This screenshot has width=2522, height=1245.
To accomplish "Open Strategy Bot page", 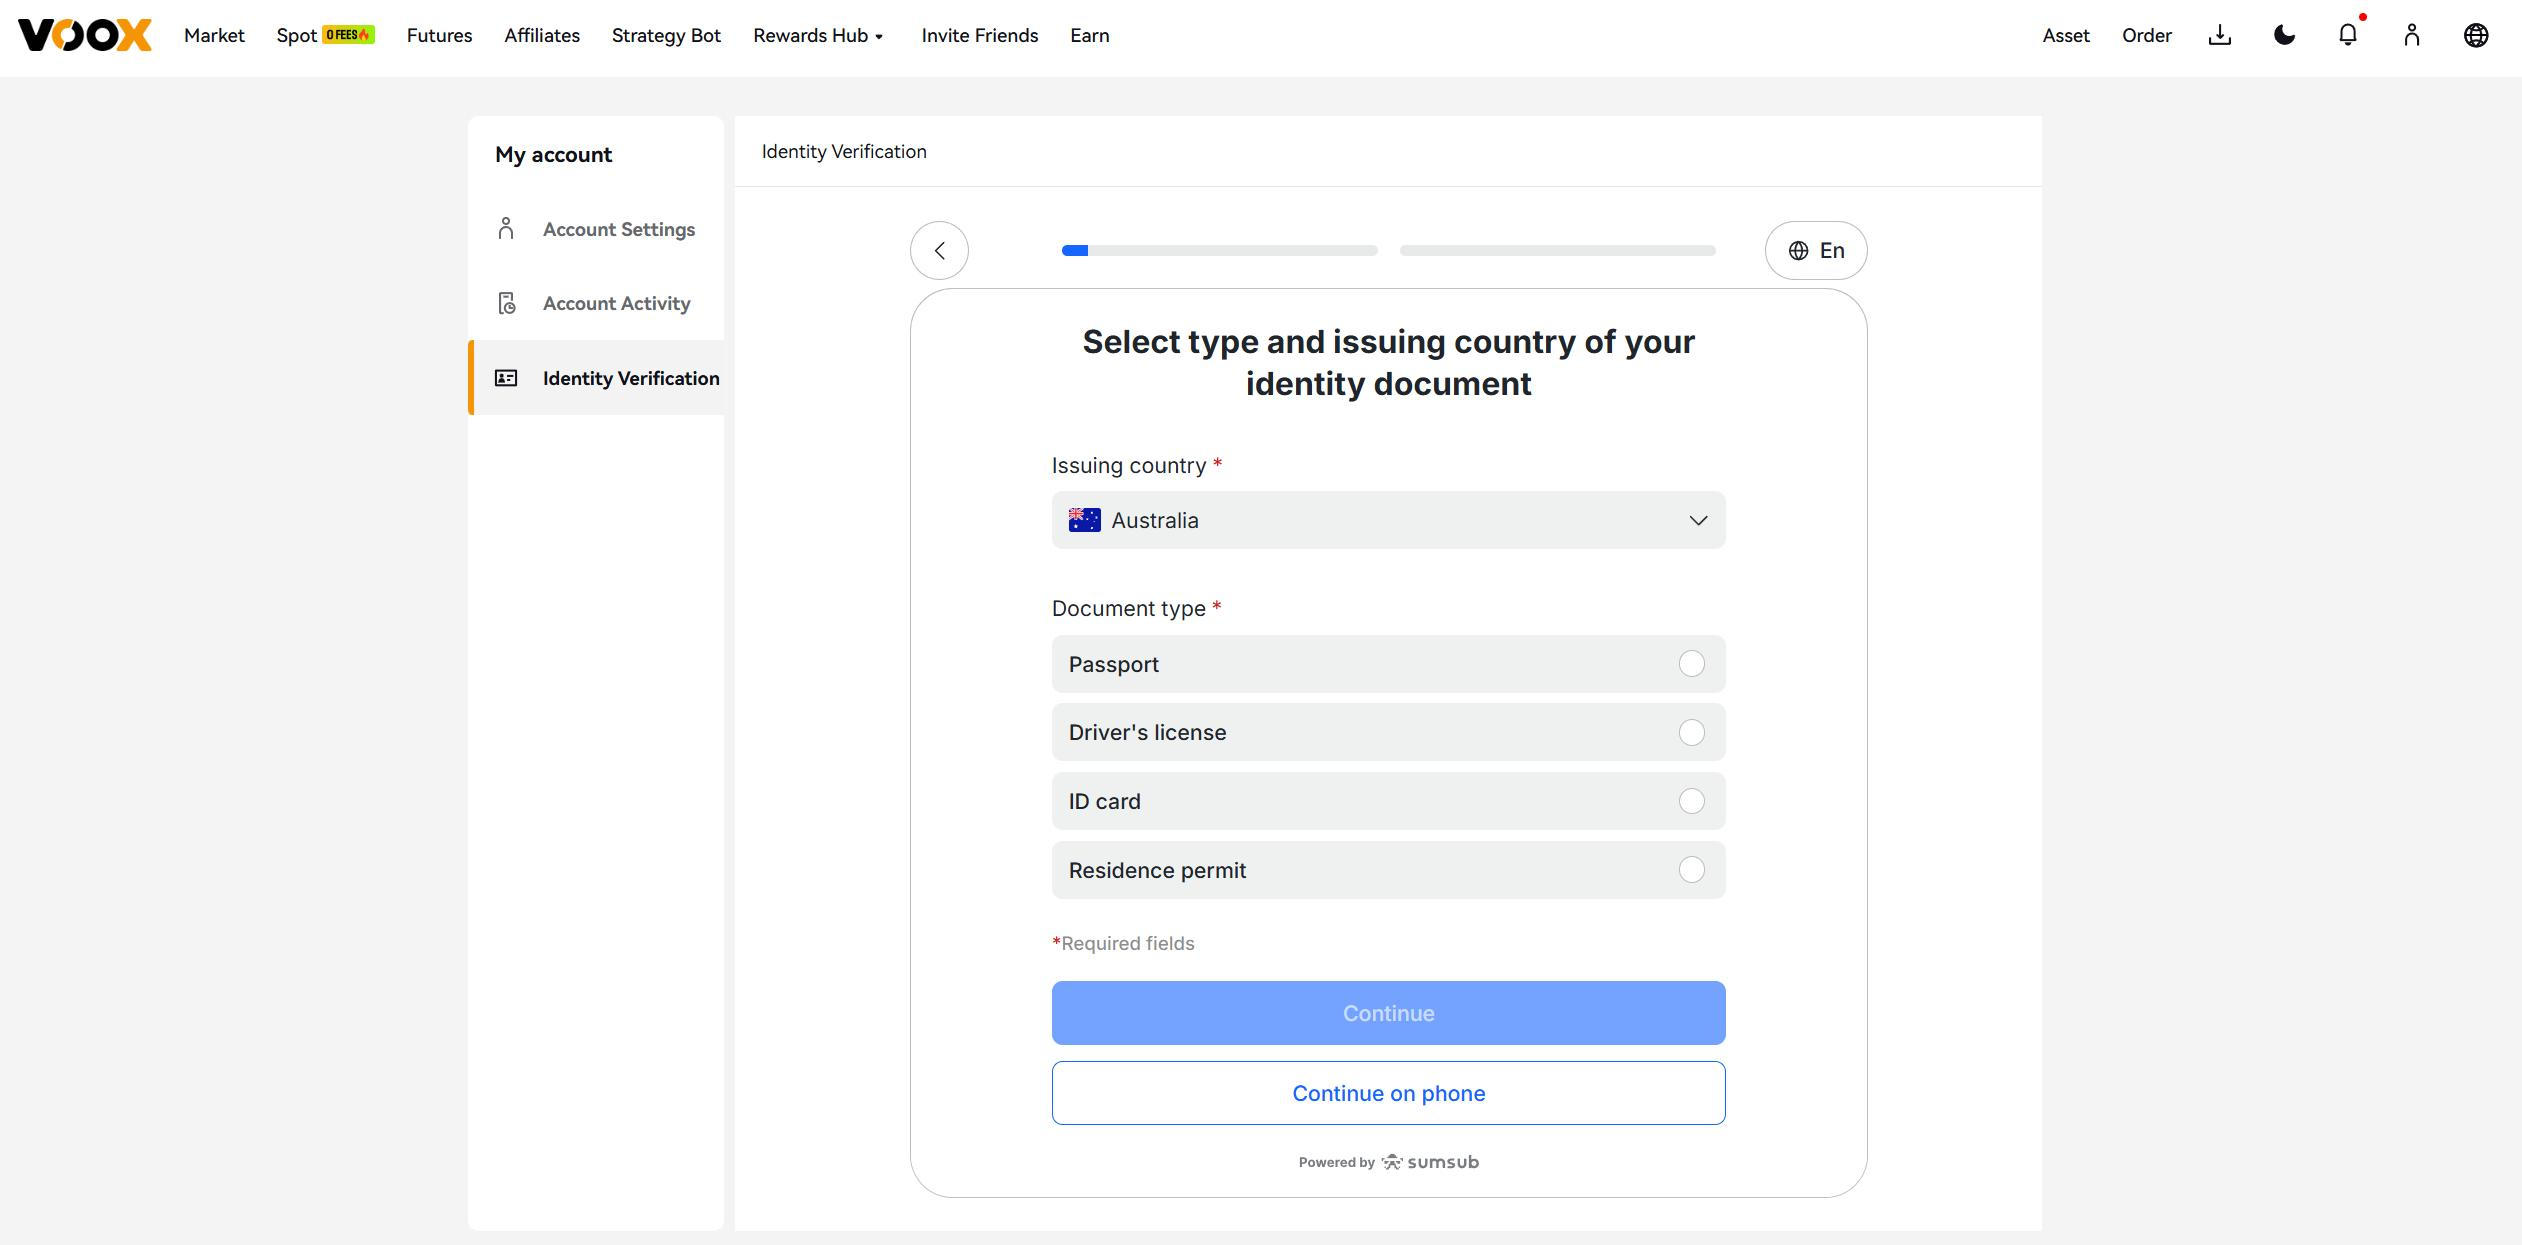I will (666, 35).
